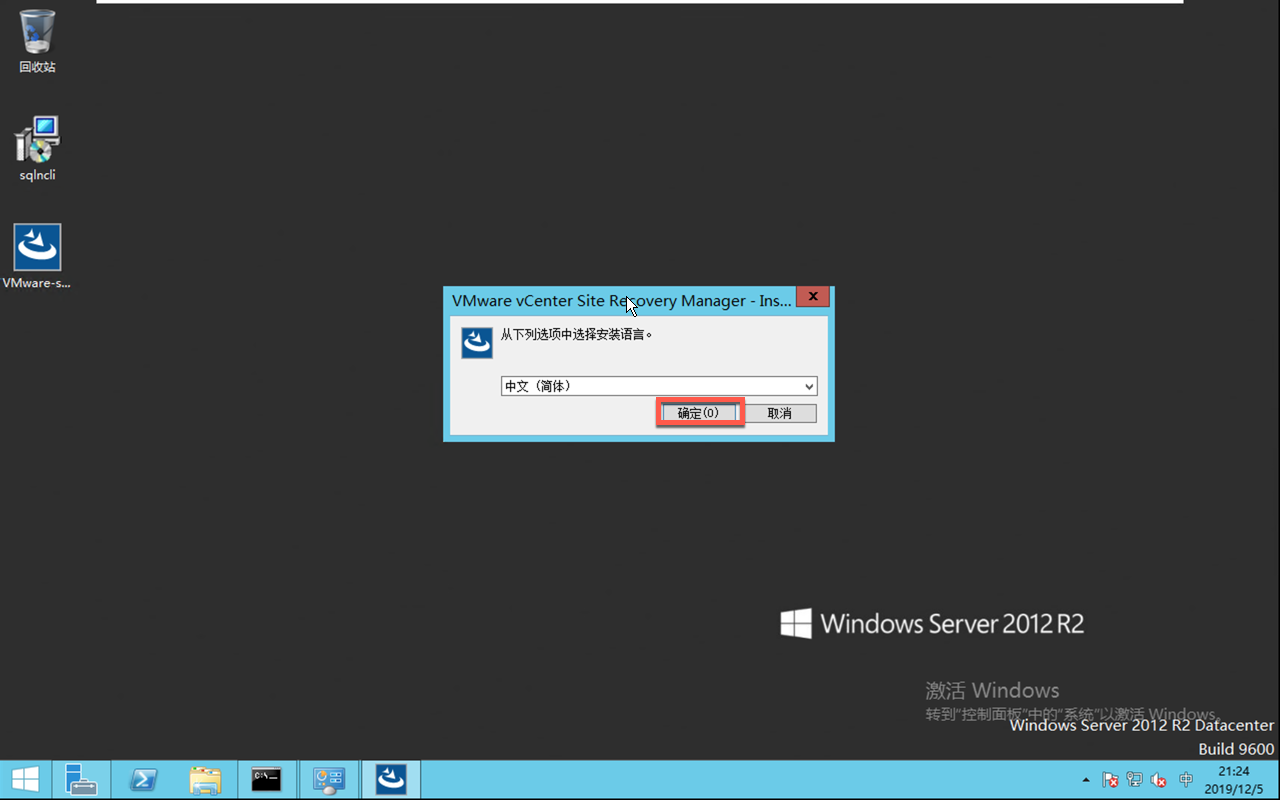The height and width of the screenshot is (800, 1280).
Task: Open the Recycle Bin desktop icon
Action: pos(37,42)
